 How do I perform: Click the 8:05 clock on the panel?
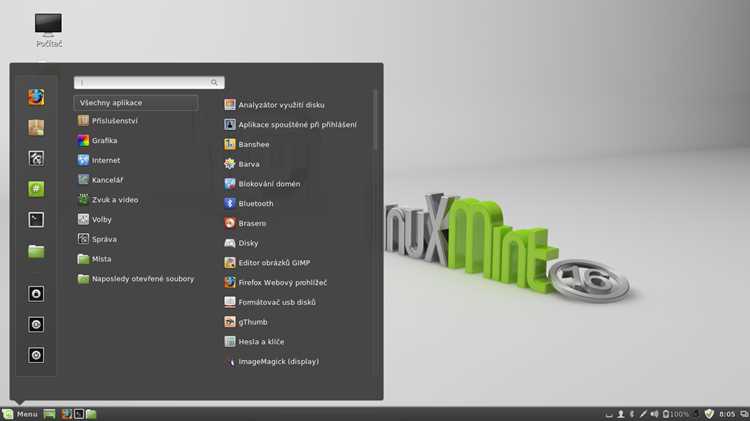(727, 414)
